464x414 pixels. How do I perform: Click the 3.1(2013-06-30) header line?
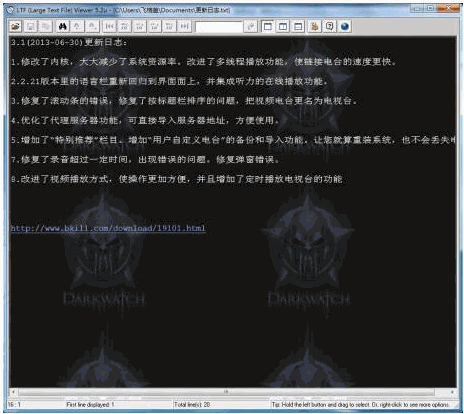[69, 42]
